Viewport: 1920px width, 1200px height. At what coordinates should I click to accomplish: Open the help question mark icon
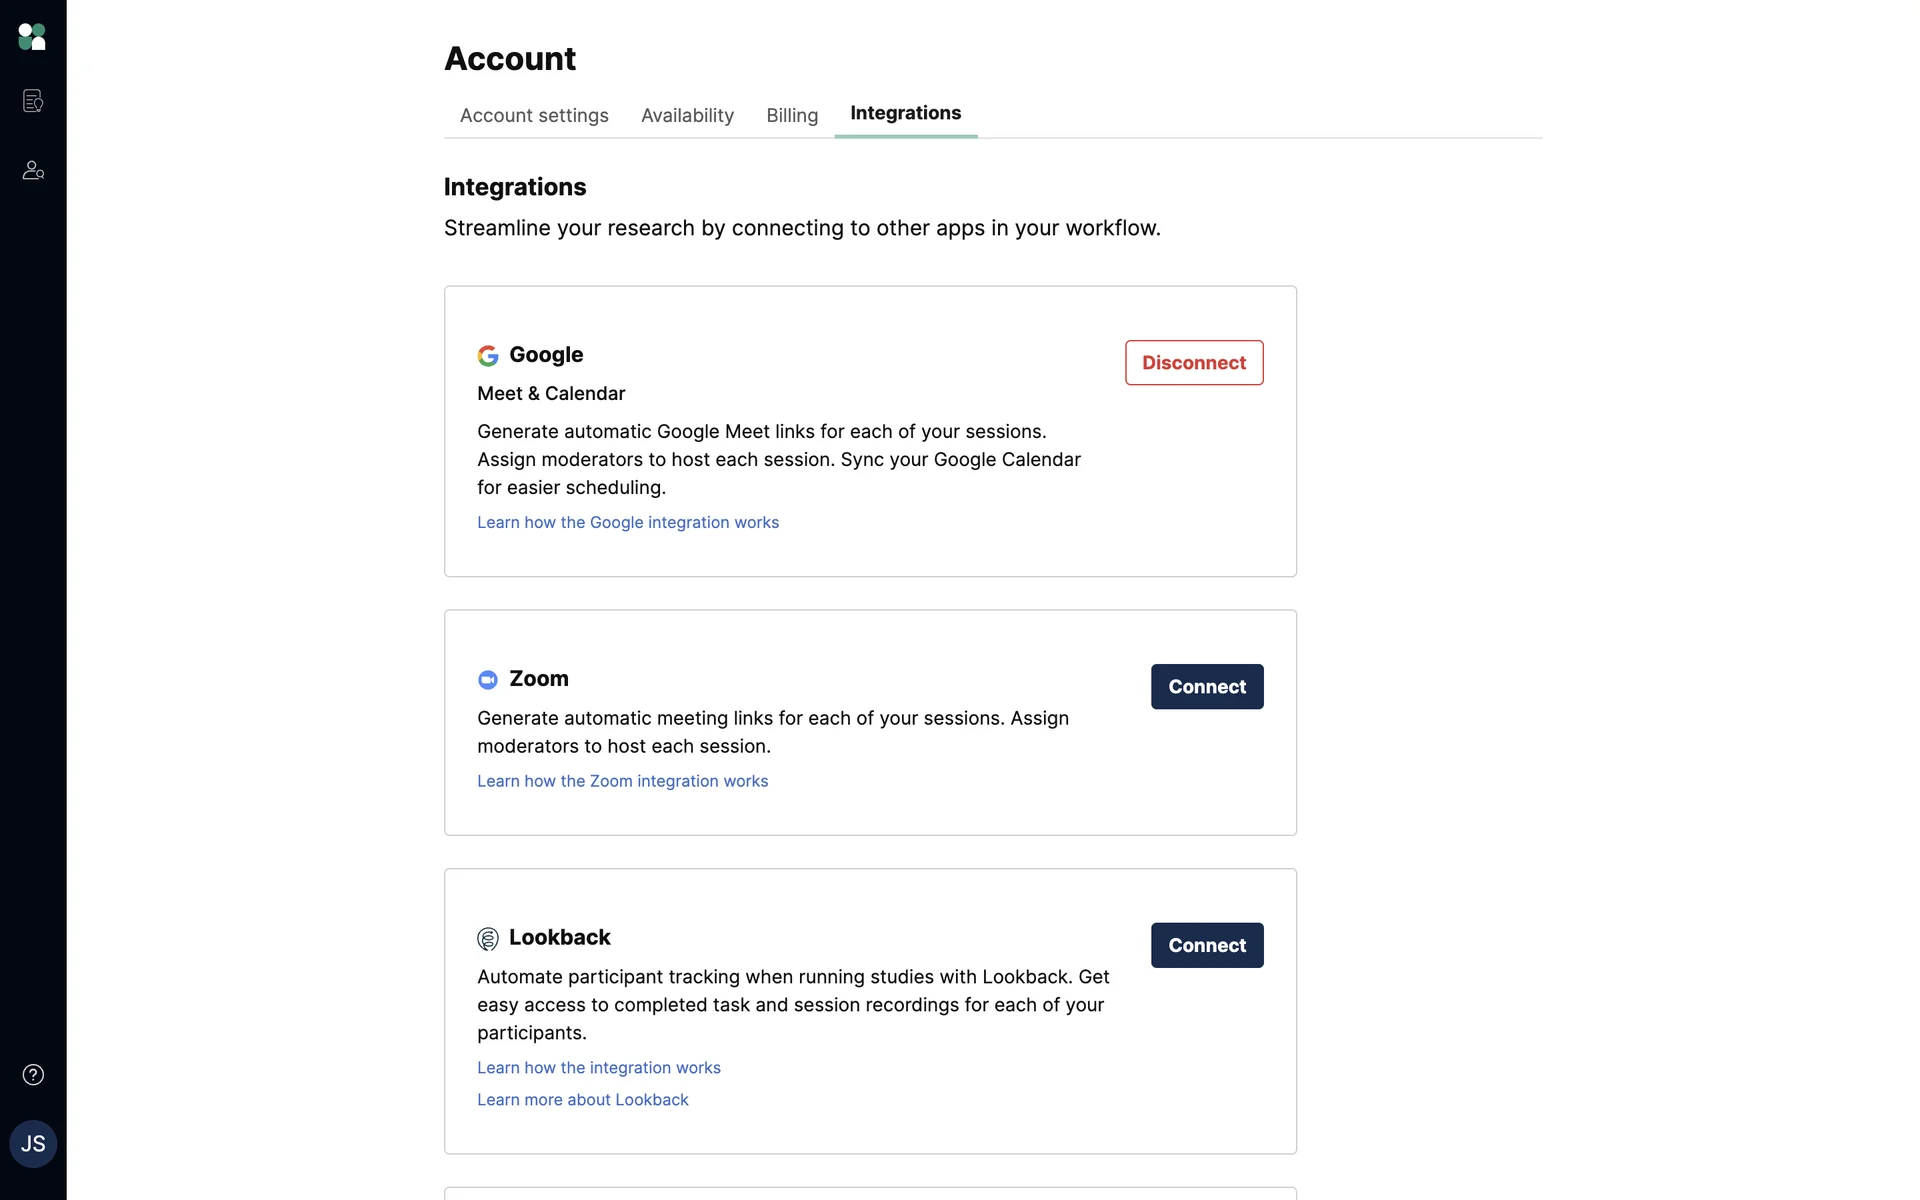[33, 1075]
